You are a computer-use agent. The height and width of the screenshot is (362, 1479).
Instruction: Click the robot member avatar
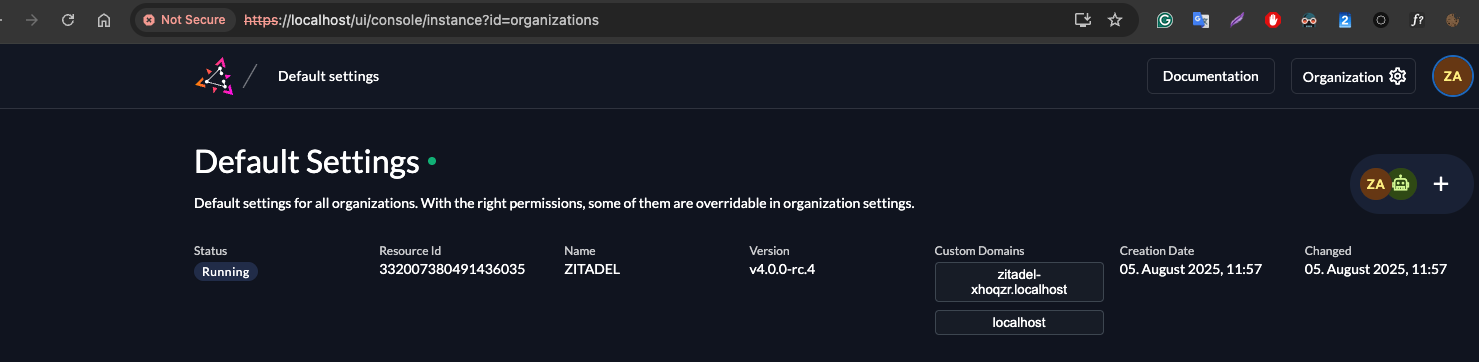coord(1401,184)
